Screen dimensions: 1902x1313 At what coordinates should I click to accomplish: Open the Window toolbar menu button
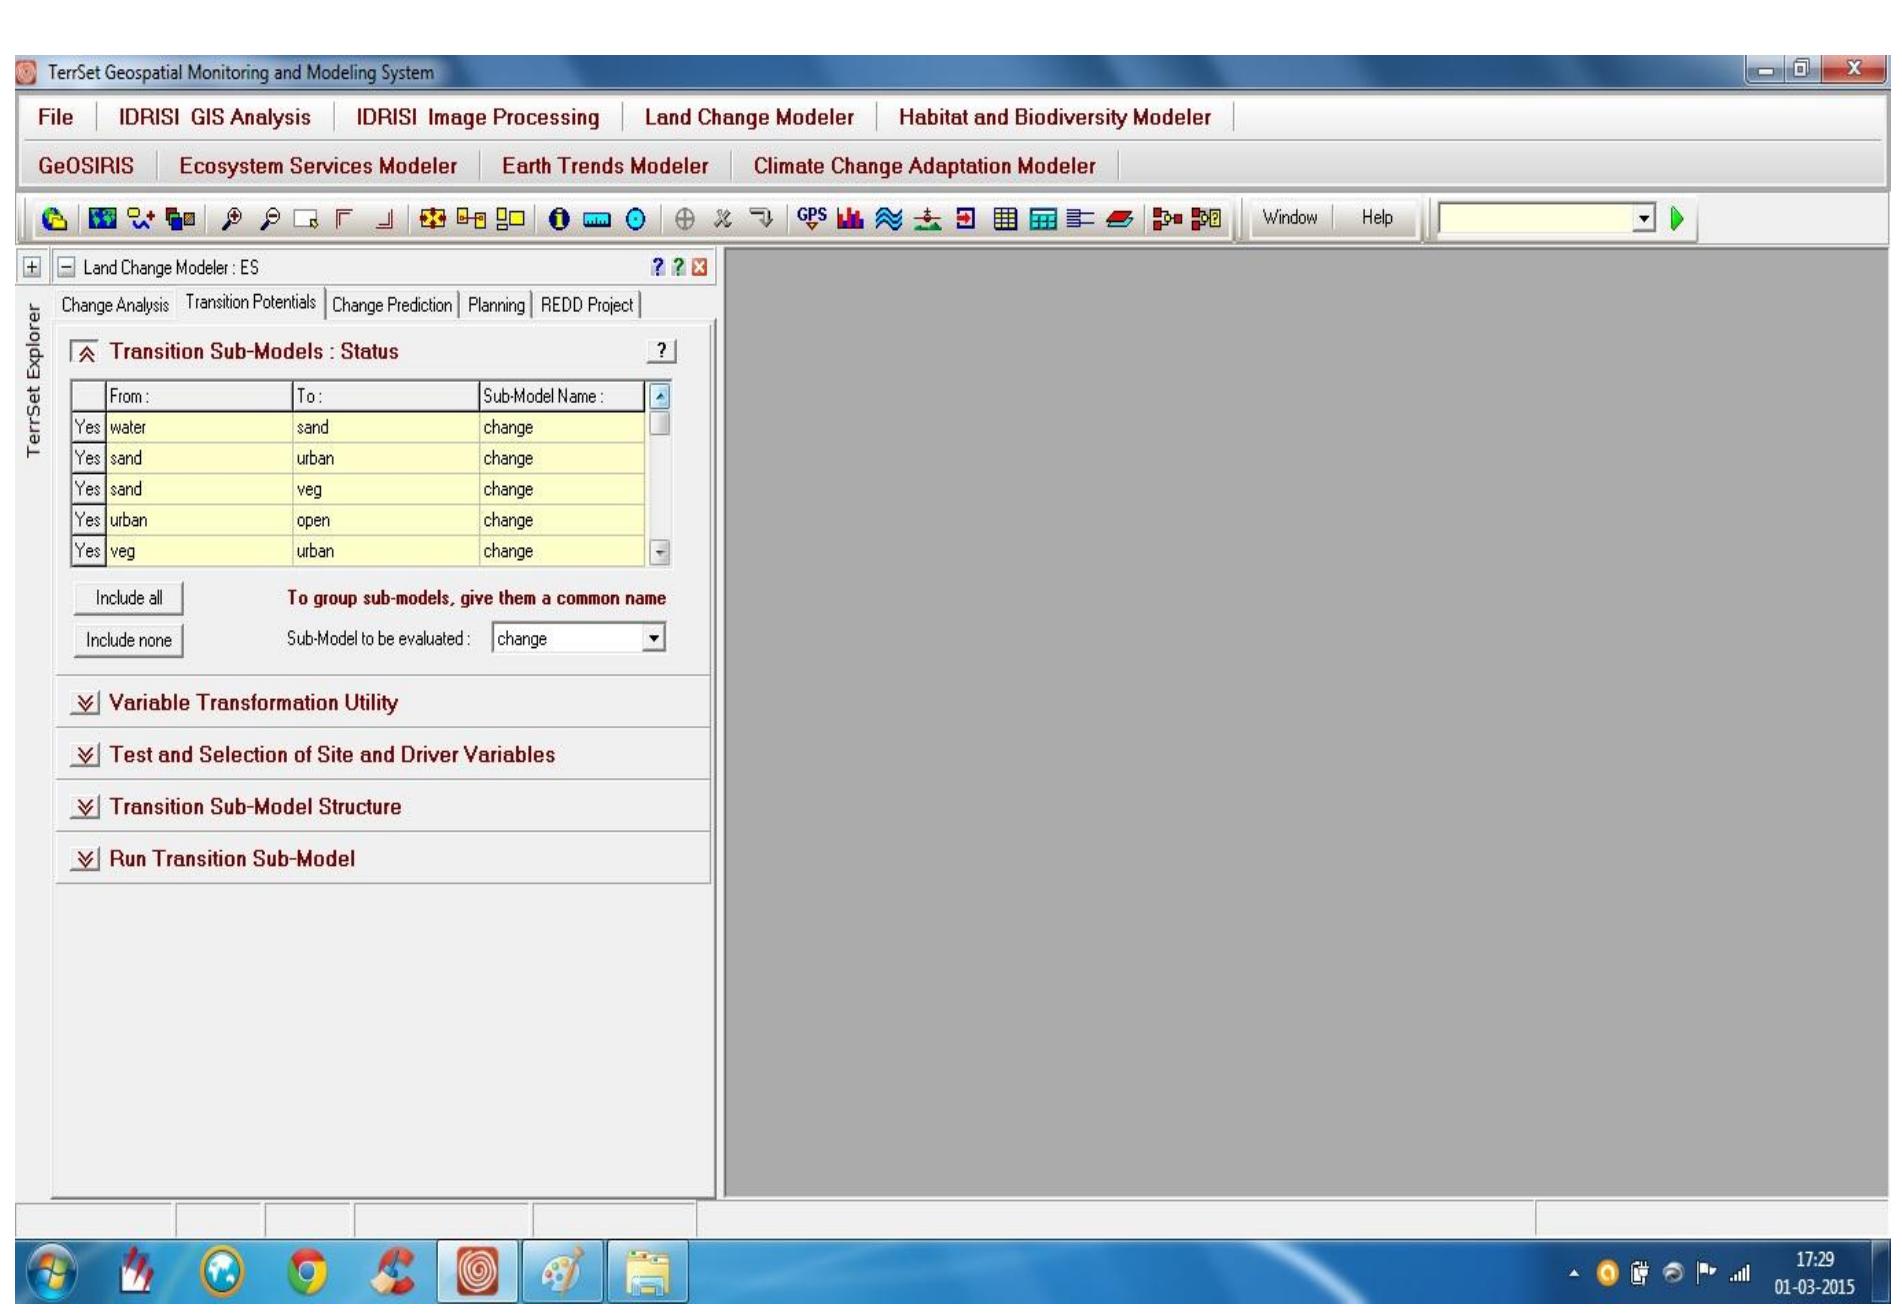[x=1289, y=218]
